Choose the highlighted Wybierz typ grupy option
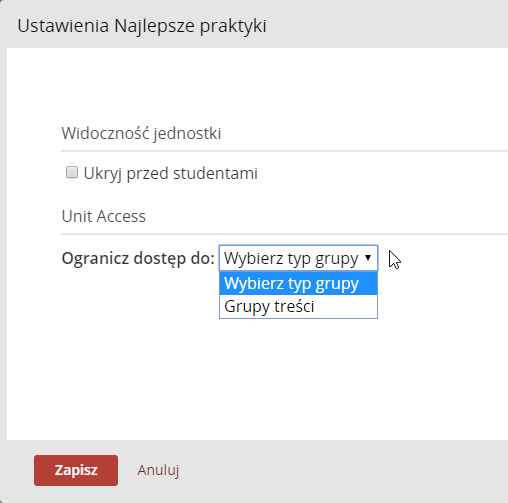Viewport: 508px width, 503px height. click(298, 283)
